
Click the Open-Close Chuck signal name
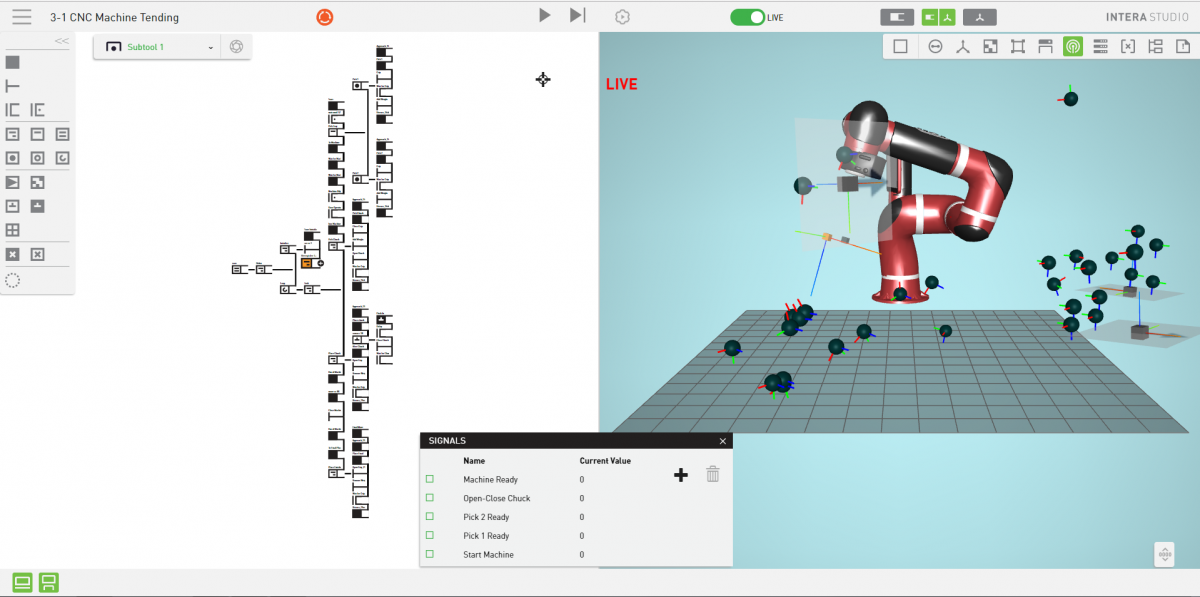click(x=496, y=498)
